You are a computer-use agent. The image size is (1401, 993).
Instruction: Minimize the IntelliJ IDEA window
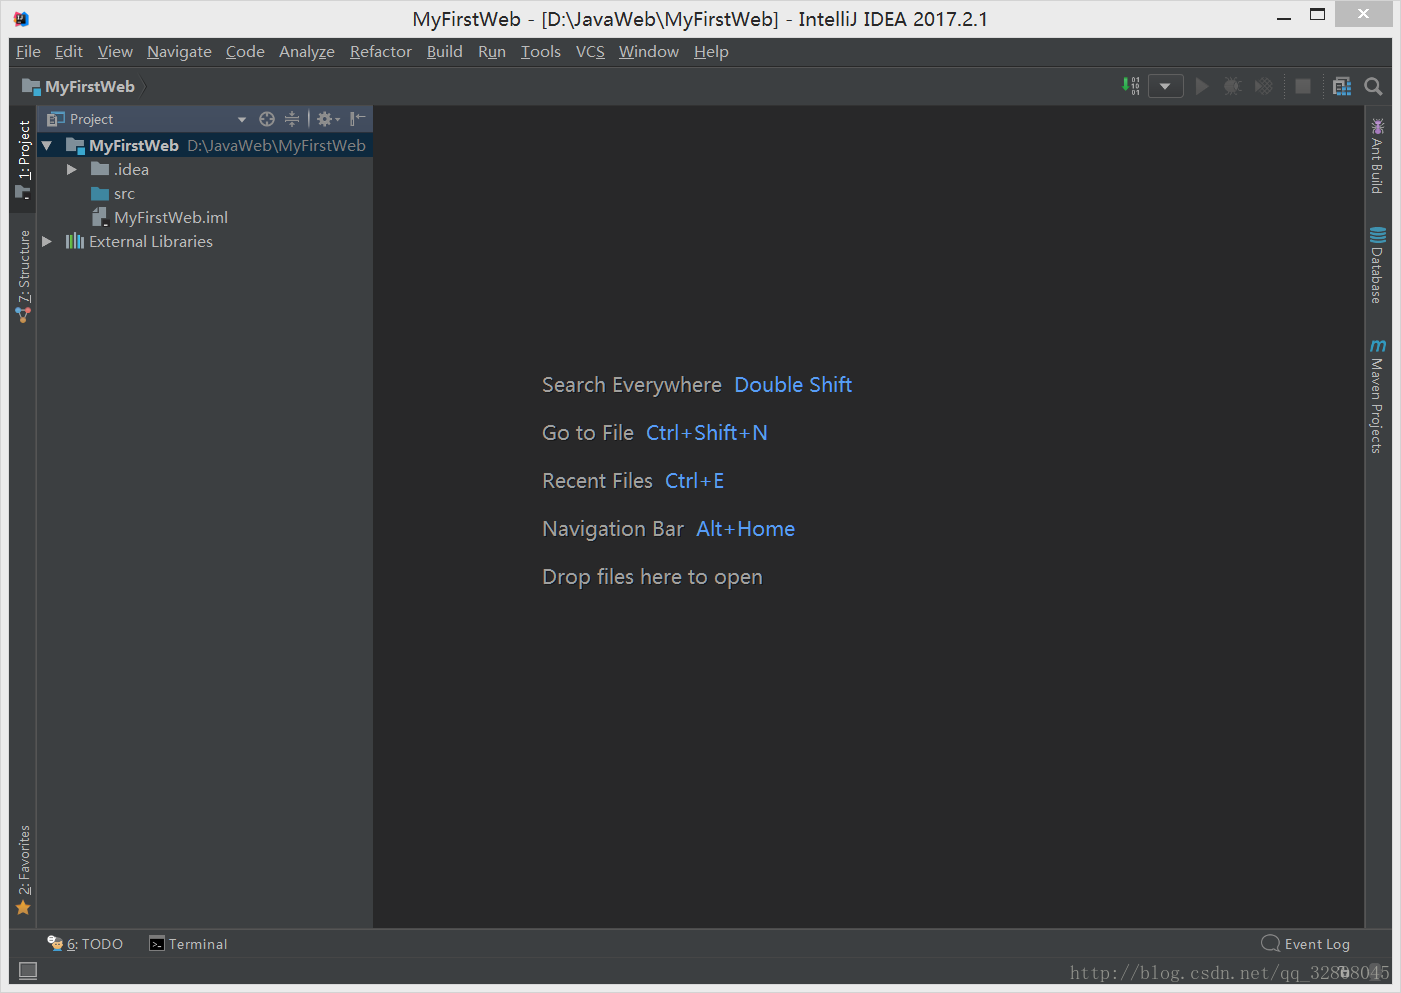1284,16
